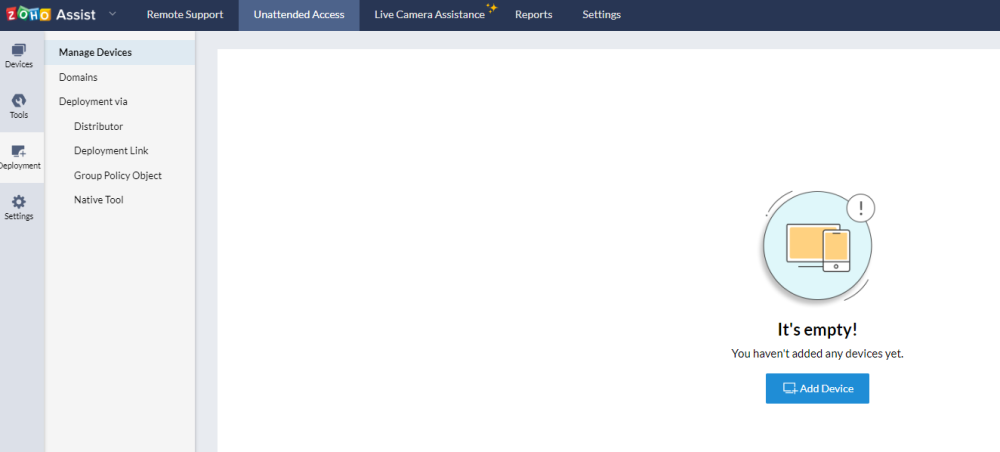This screenshot has height=452, width=1000.
Task: Open the Native Tool option
Action: (99, 200)
